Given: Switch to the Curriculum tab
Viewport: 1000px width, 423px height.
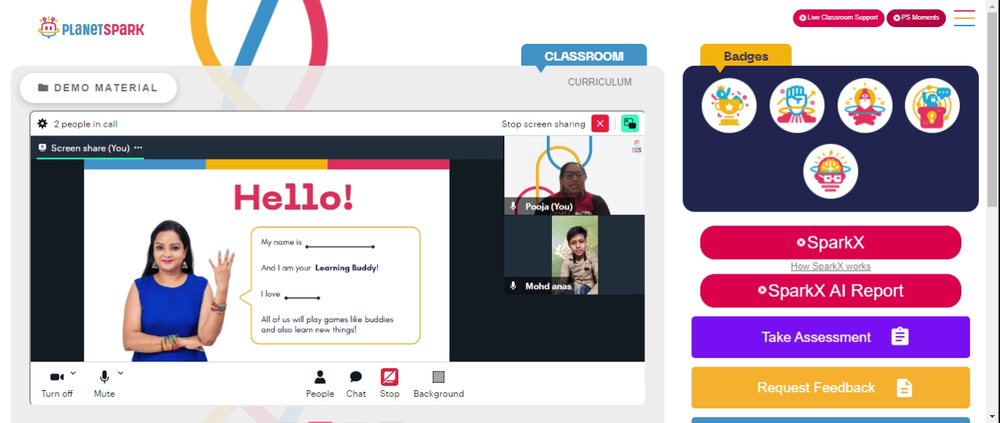Looking at the screenshot, I should pyautogui.click(x=600, y=82).
